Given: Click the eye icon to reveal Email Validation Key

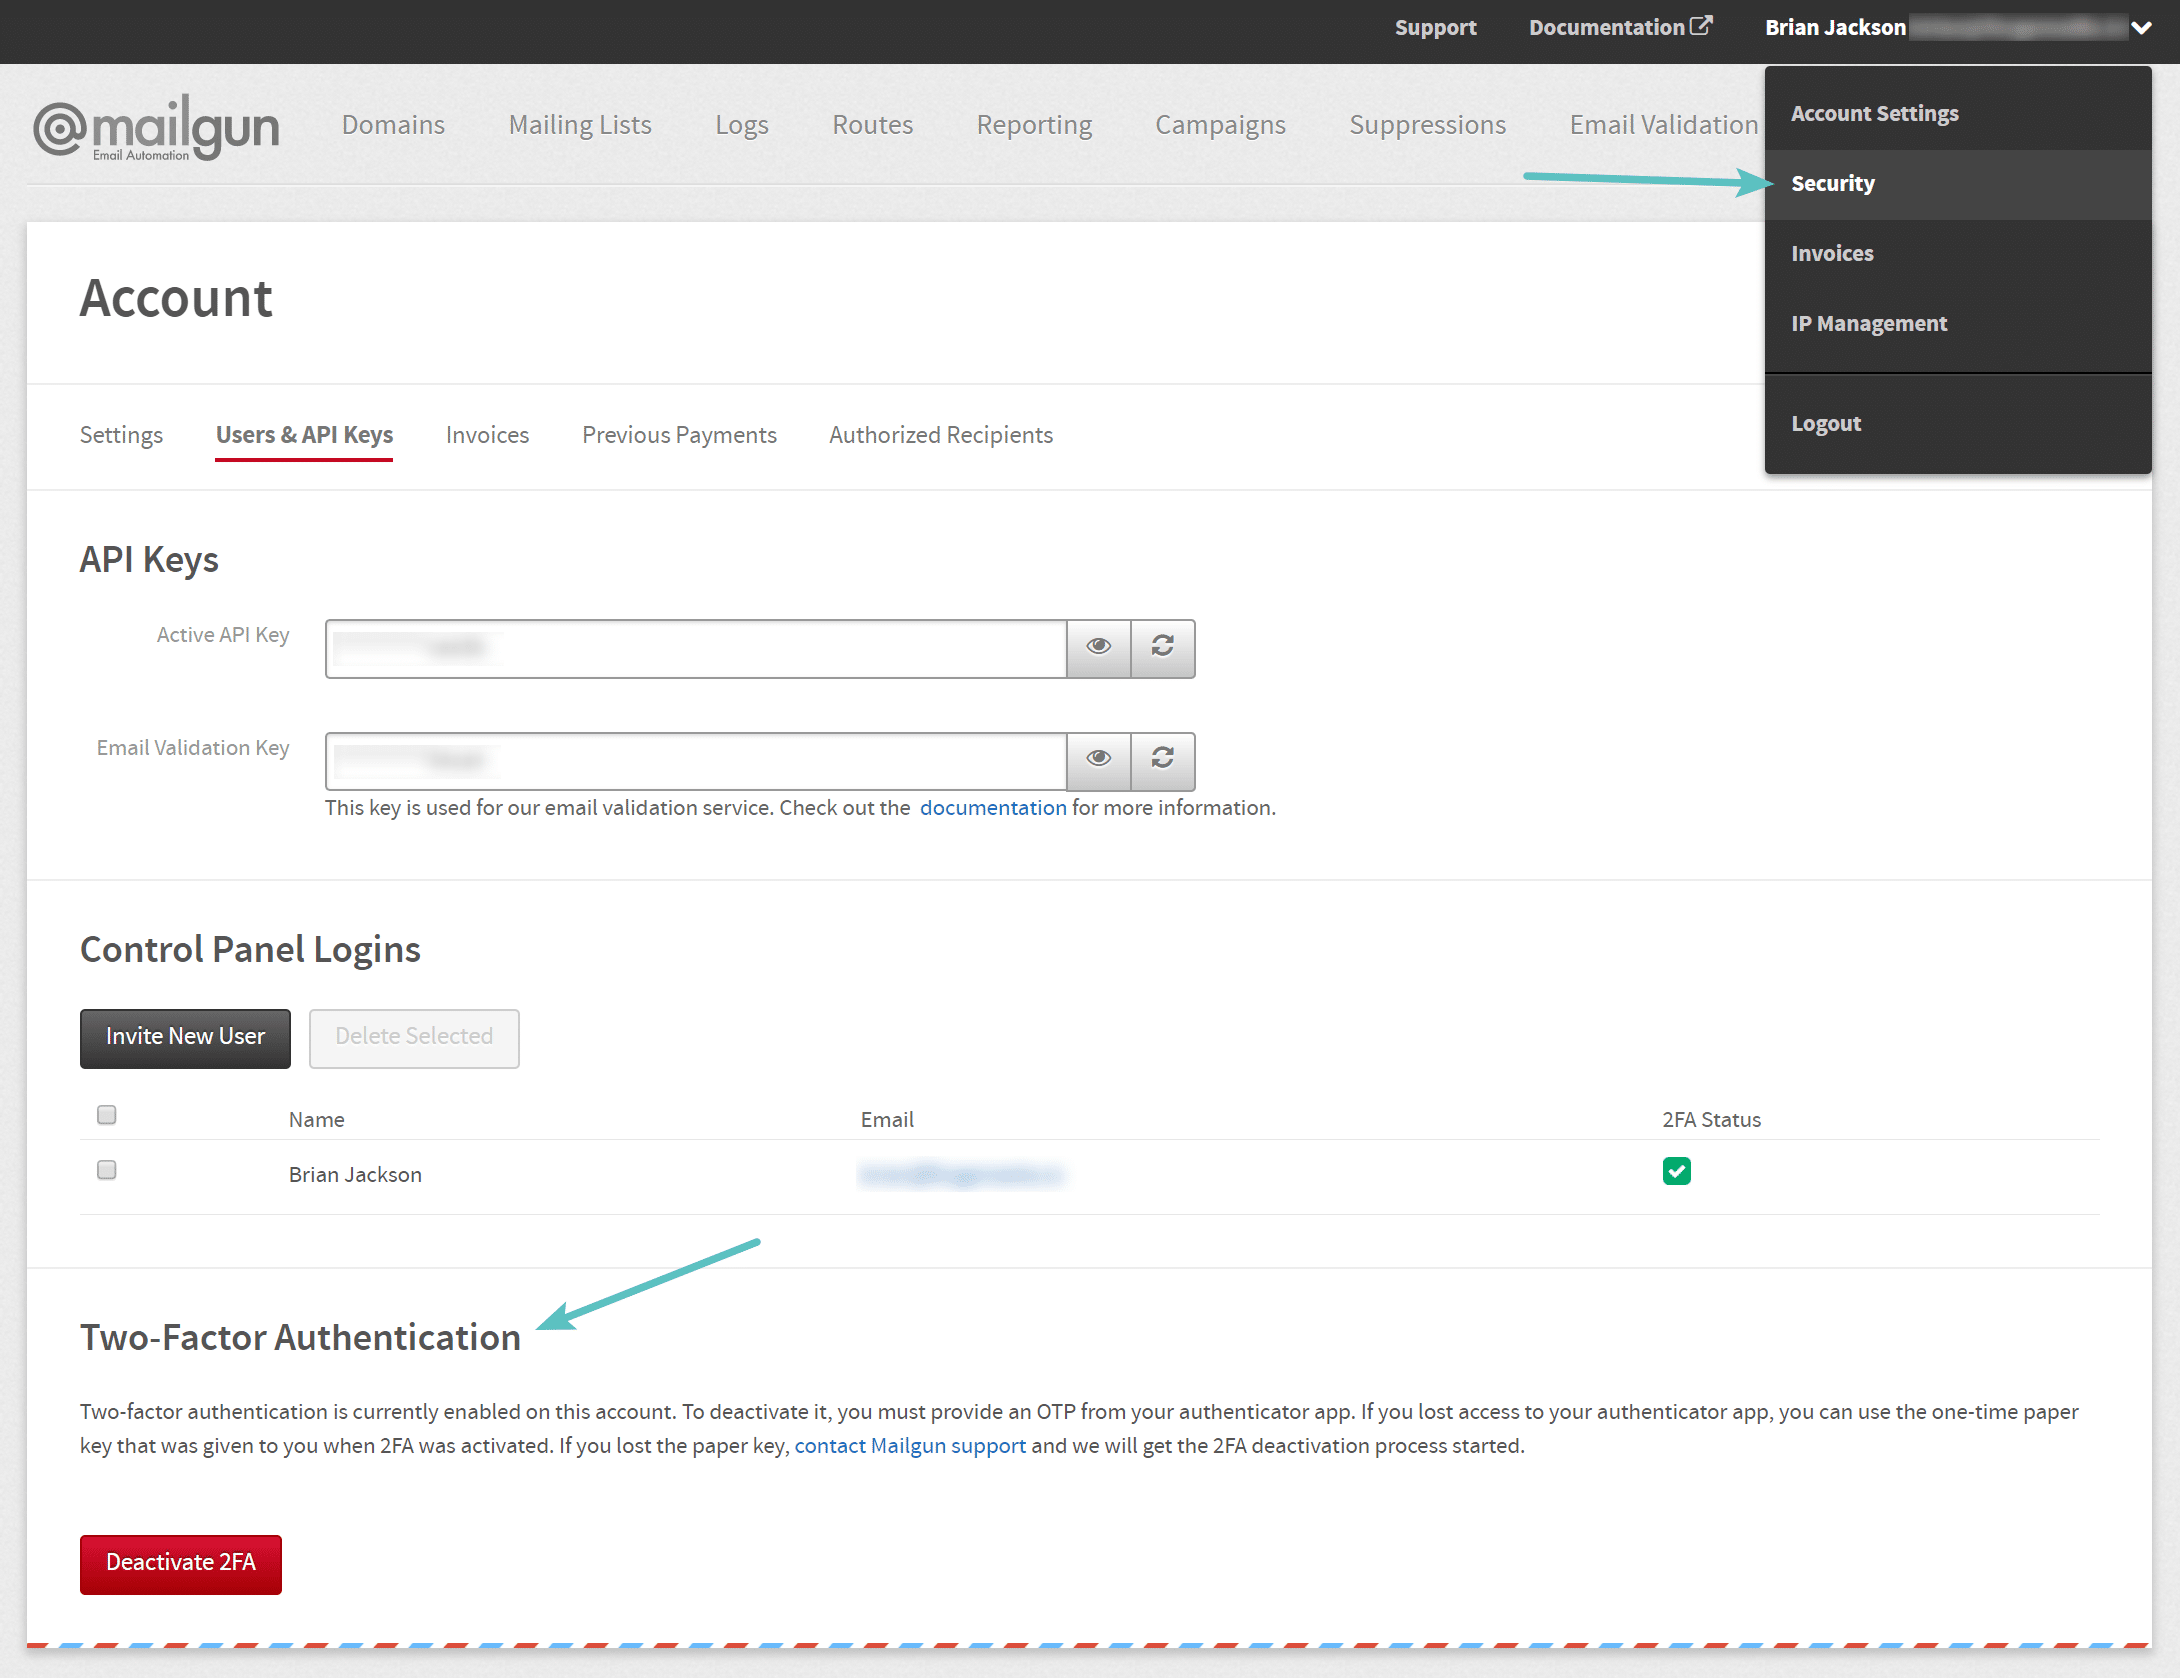Looking at the screenshot, I should (1098, 758).
